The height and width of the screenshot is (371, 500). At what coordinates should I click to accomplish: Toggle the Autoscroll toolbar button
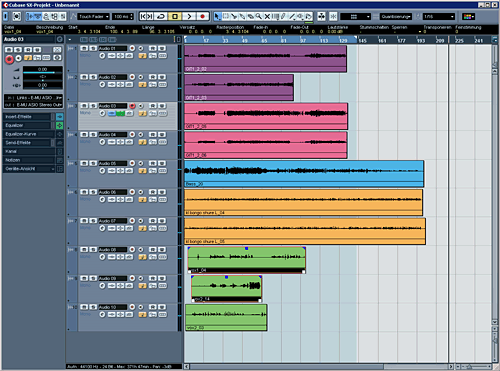[x=321, y=16]
